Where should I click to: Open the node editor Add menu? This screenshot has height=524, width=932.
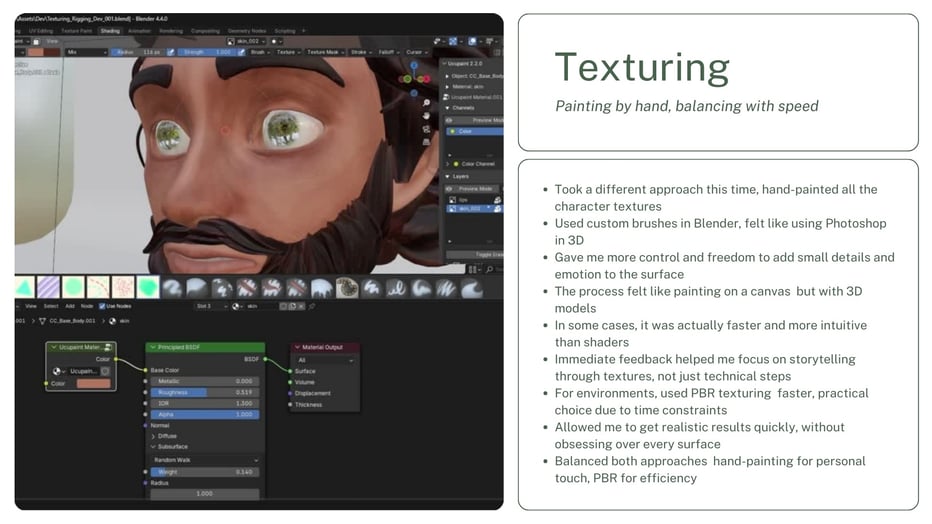70,307
